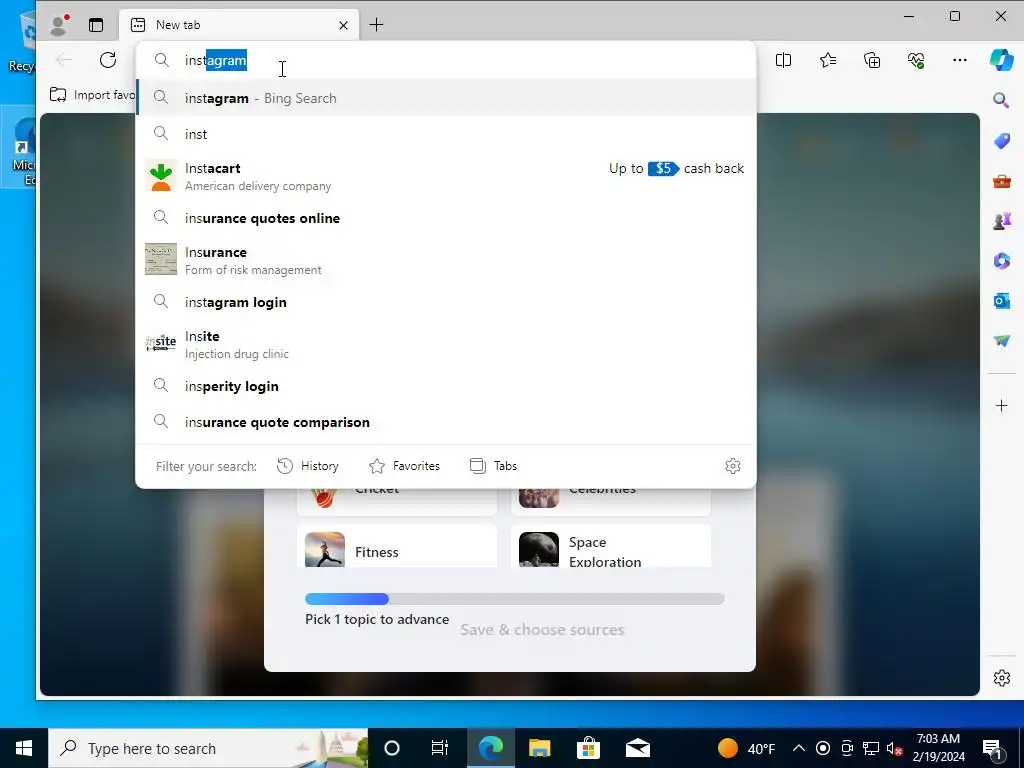Open address bar suggestion settings gear
Screen dimensions: 1024x768
click(x=733, y=466)
